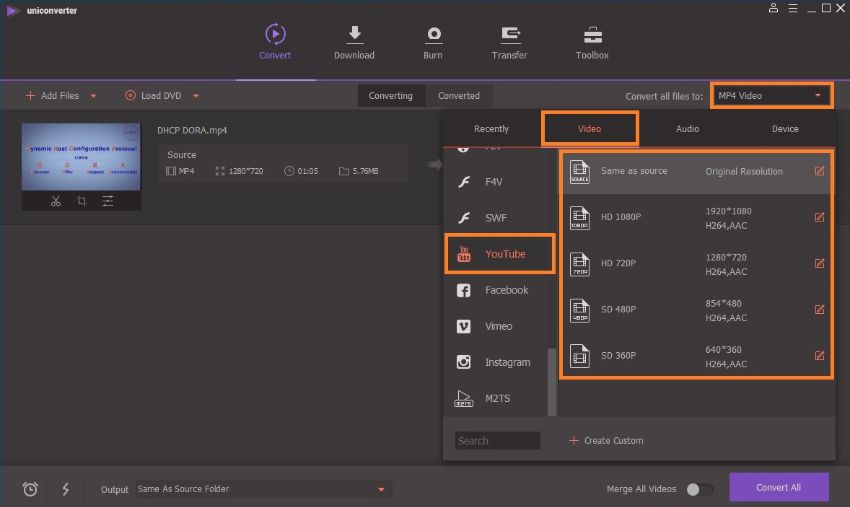Open the Video tab

coord(589,129)
